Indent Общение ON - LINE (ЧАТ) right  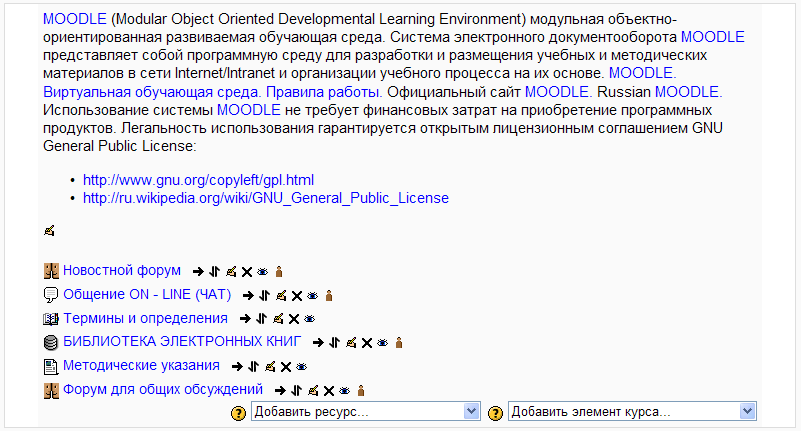pyautogui.click(x=248, y=296)
